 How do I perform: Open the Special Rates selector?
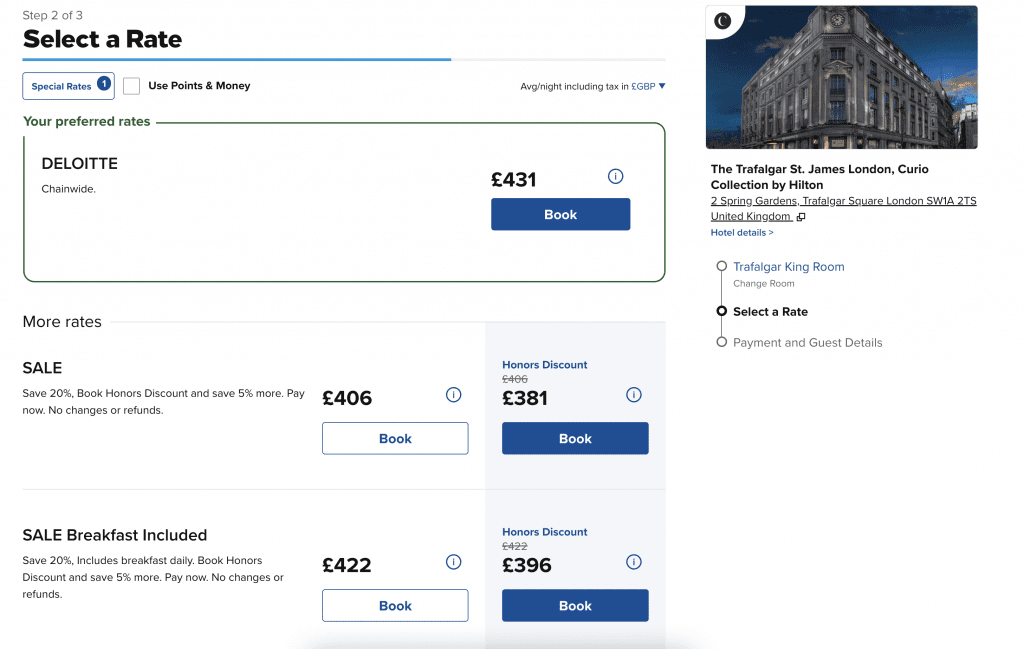tap(69, 86)
